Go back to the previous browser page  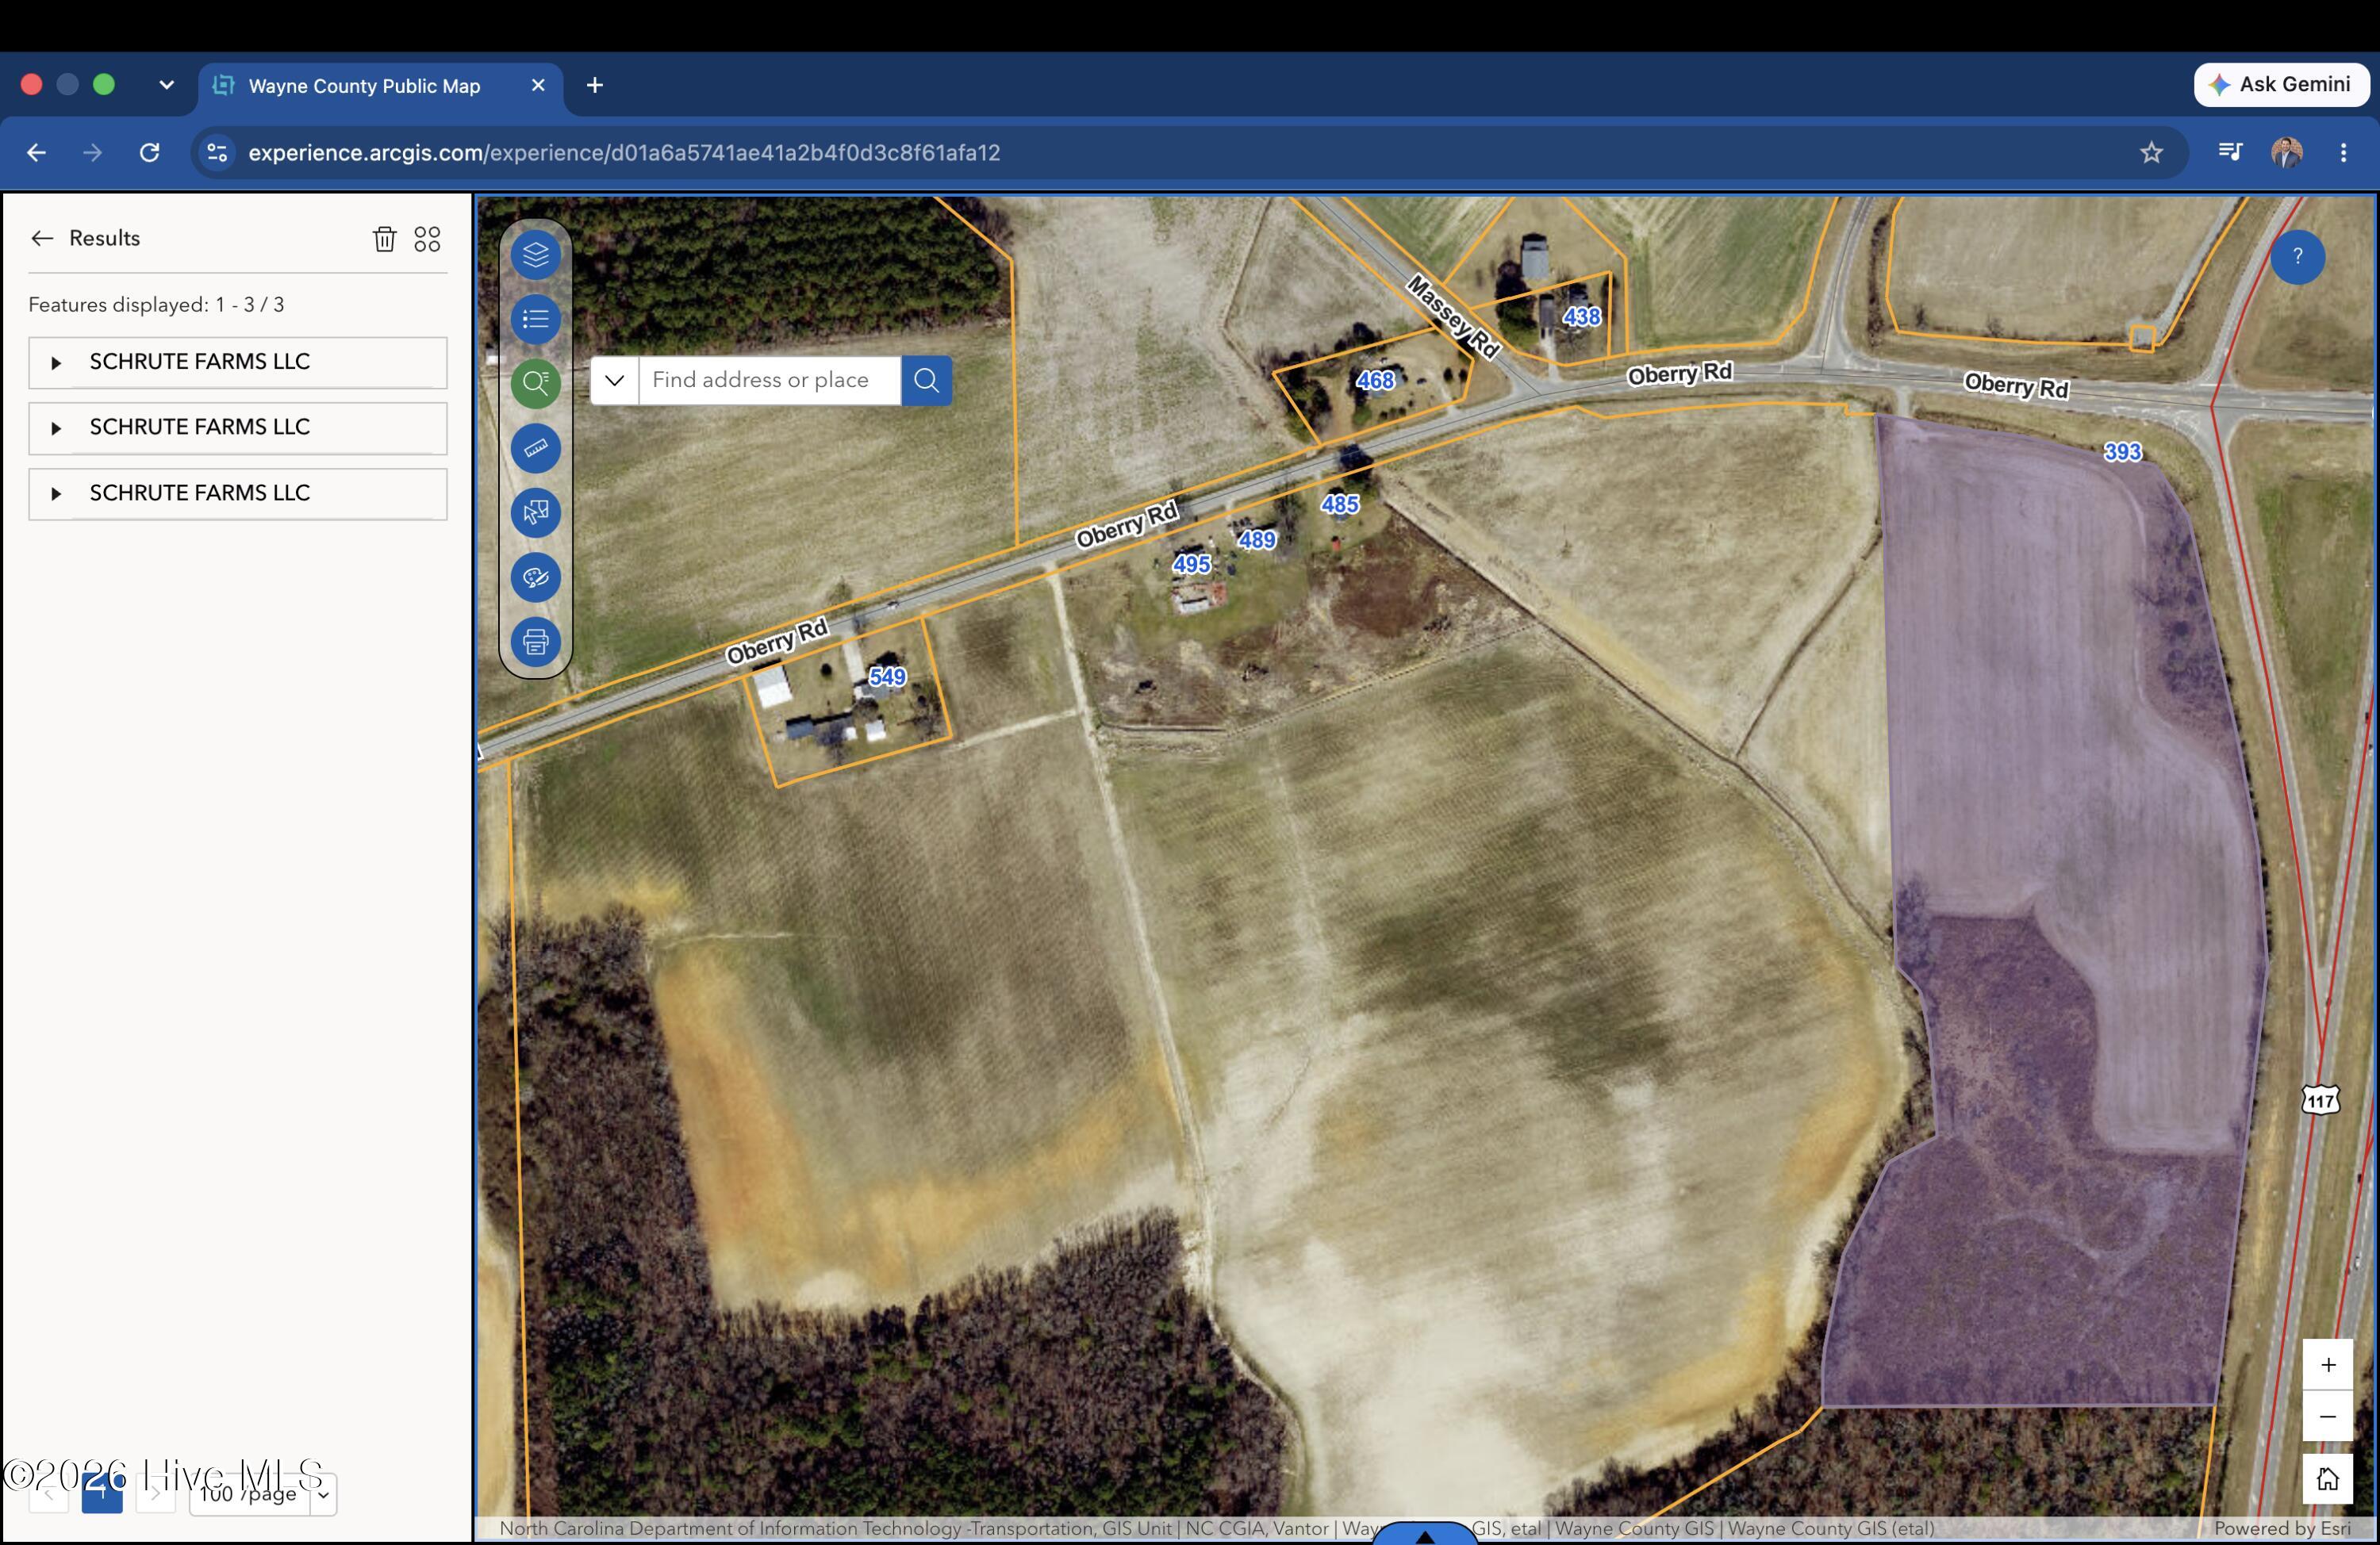[36, 153]
